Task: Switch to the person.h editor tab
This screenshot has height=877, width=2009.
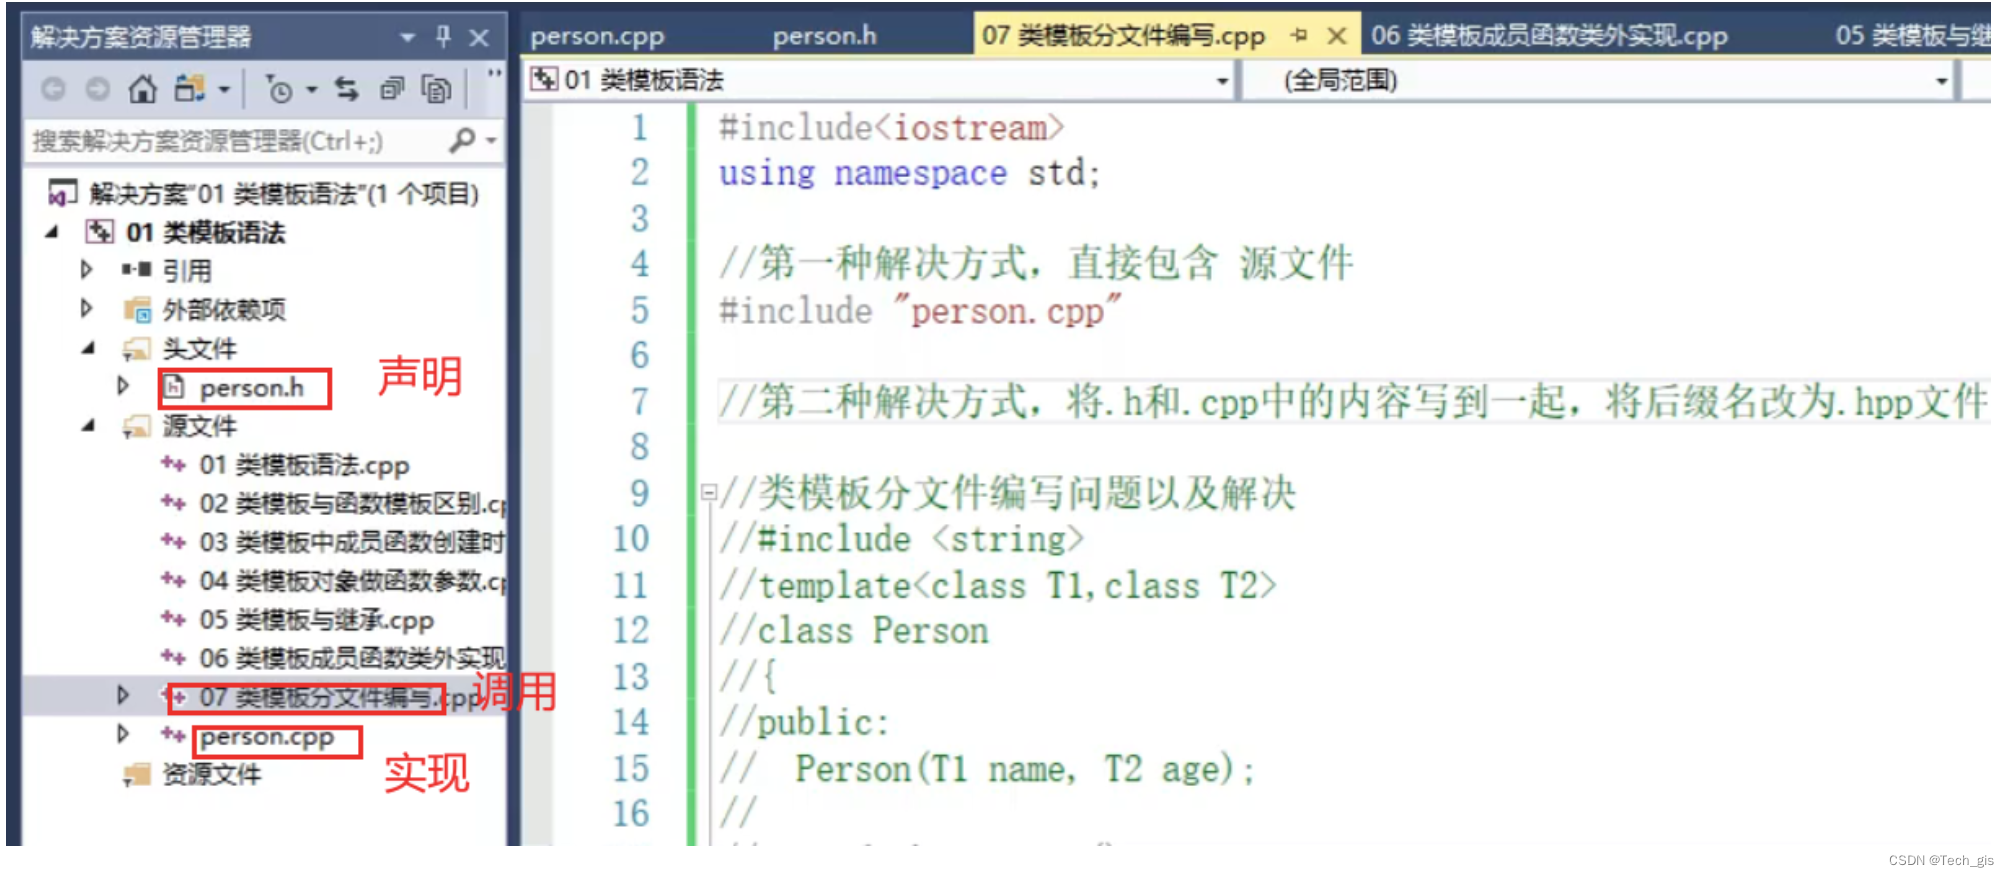Action: 824,36
